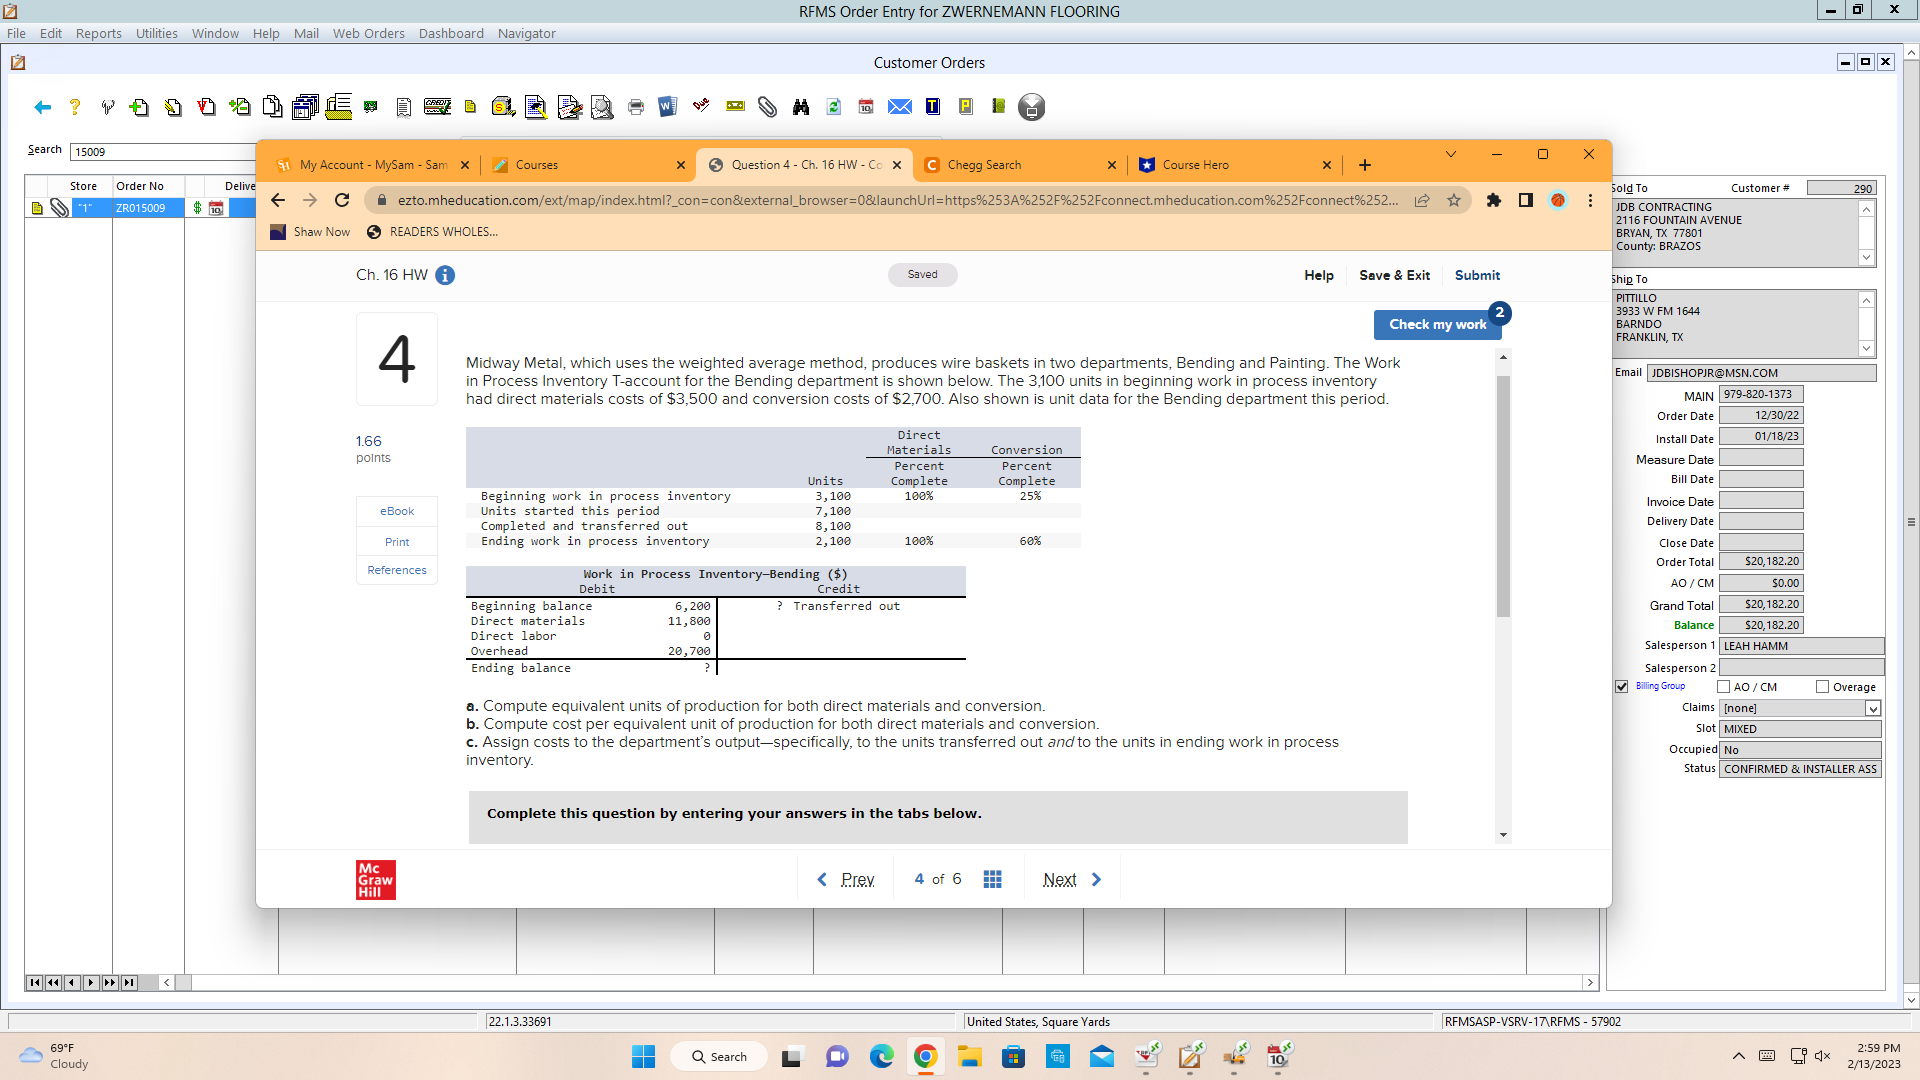Open Chrome's three-dot customize menu
Screen dimensions: 1920x1080
[1590, 200]
